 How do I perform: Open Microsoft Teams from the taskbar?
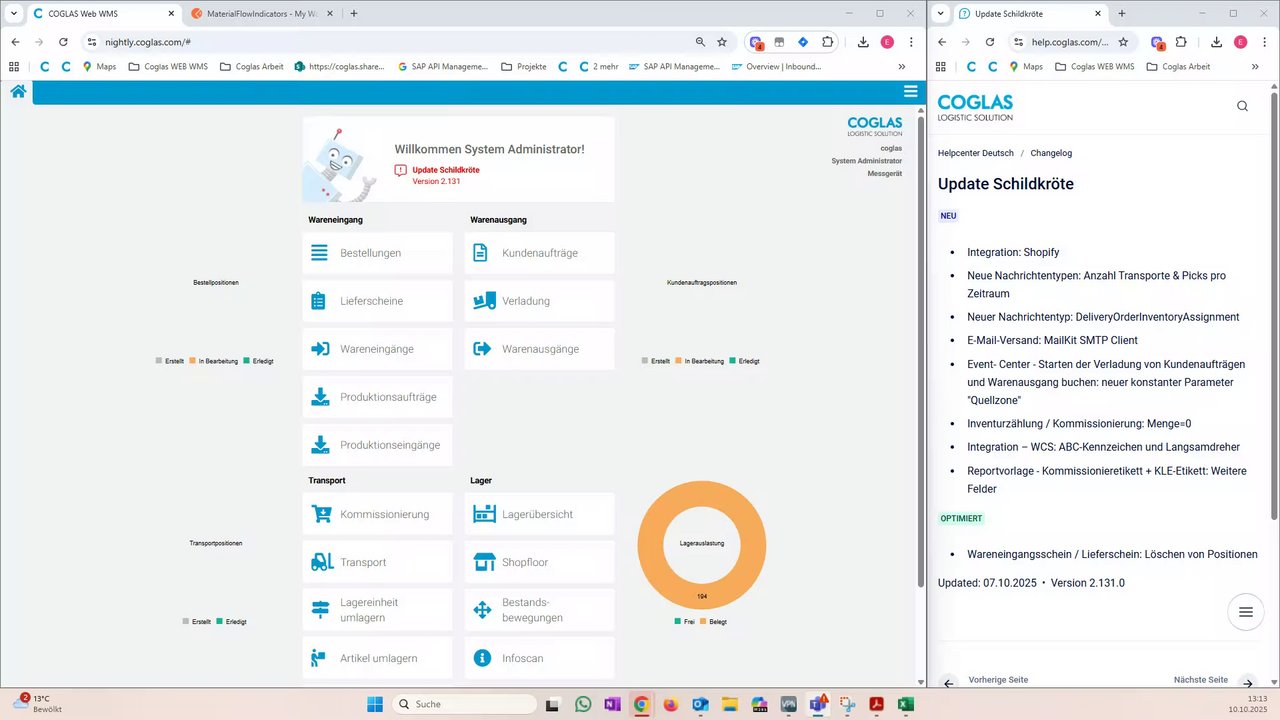click(818, 704)
